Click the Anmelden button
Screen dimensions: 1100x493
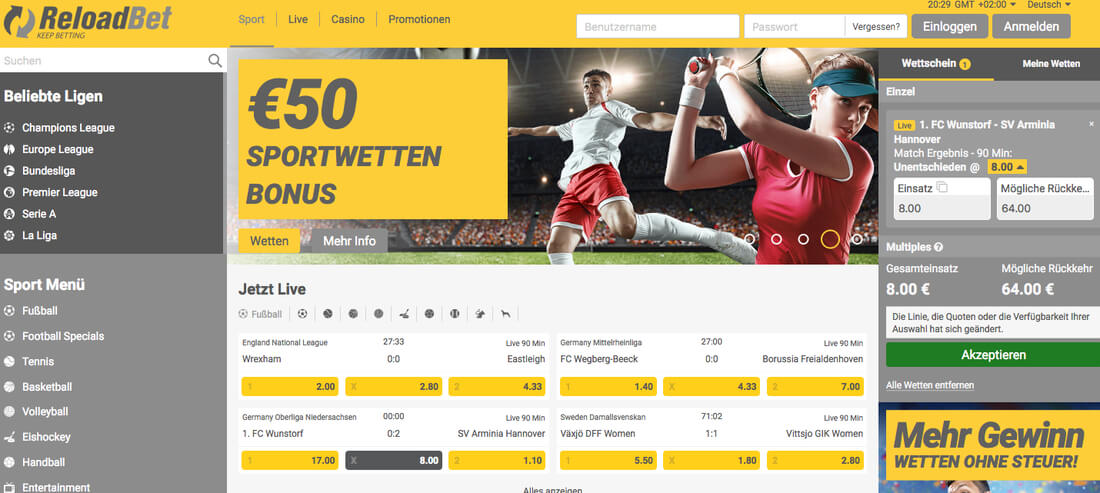click(x=1031, y=27)
